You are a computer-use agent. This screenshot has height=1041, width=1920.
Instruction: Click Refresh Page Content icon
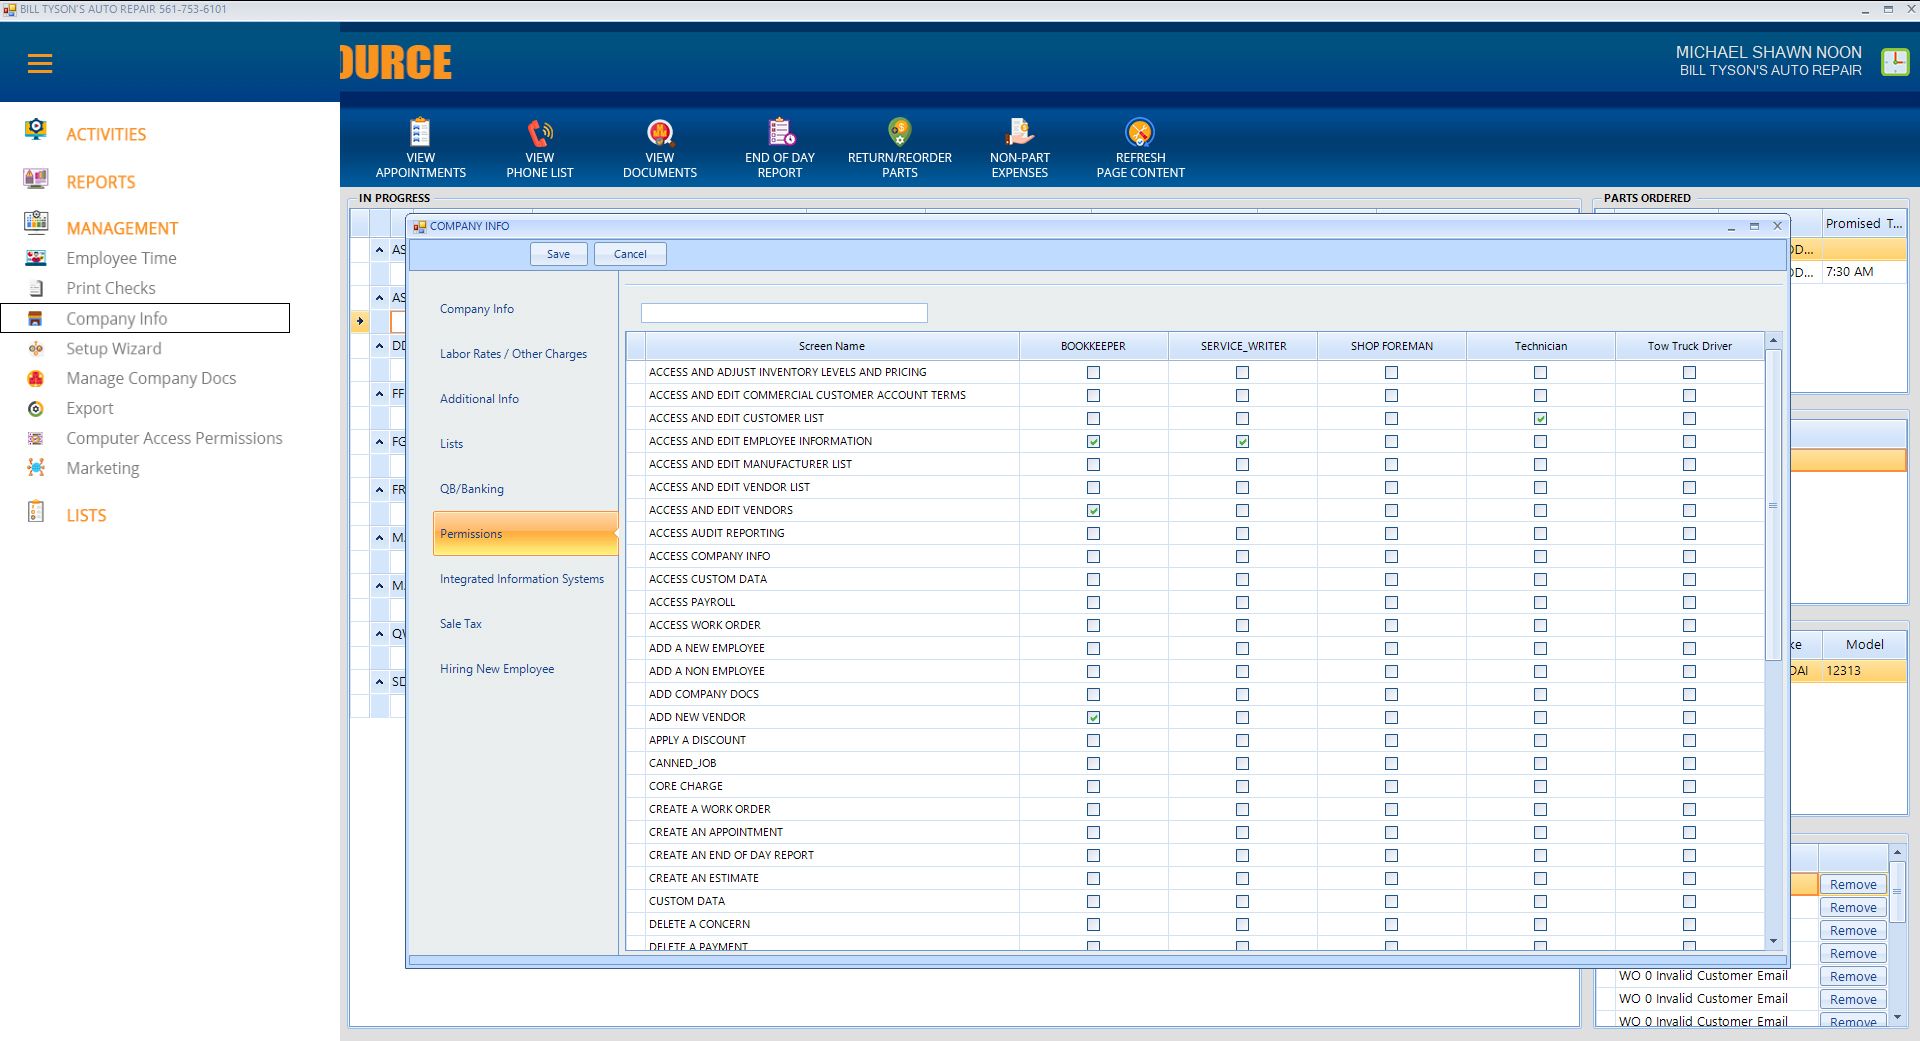(1140, 133)
